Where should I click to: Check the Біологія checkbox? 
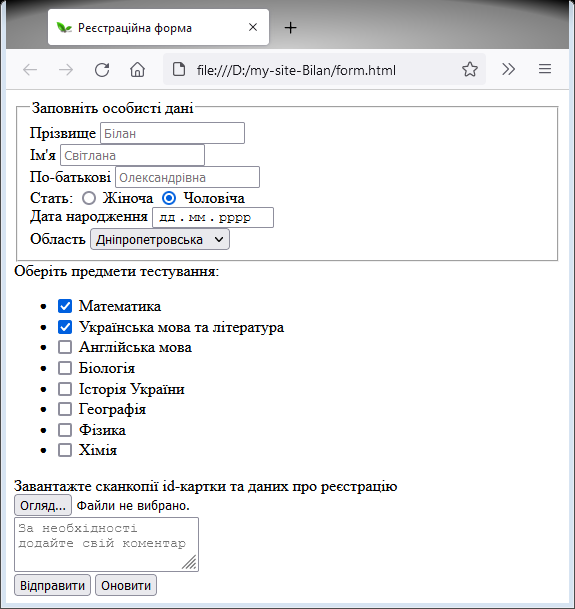pos(65,368)
